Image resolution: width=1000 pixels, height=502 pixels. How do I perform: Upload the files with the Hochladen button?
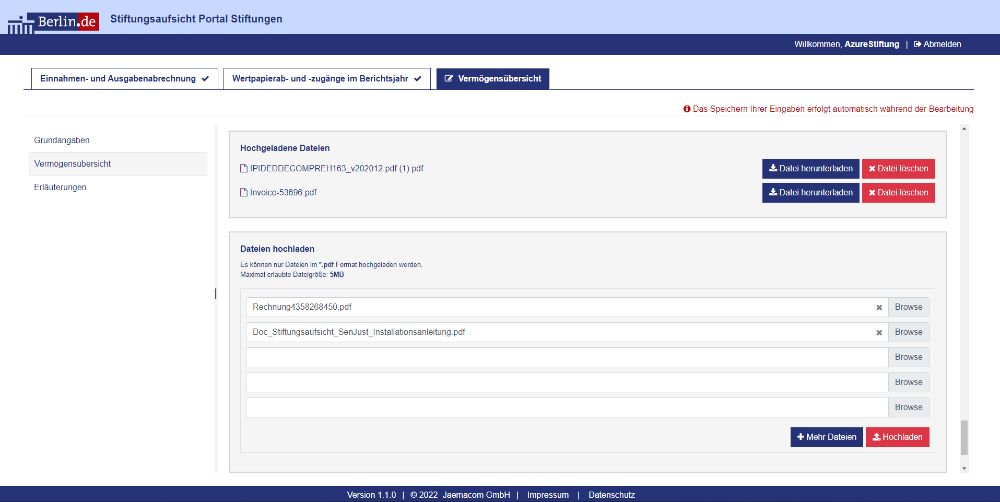coord(897,437)
